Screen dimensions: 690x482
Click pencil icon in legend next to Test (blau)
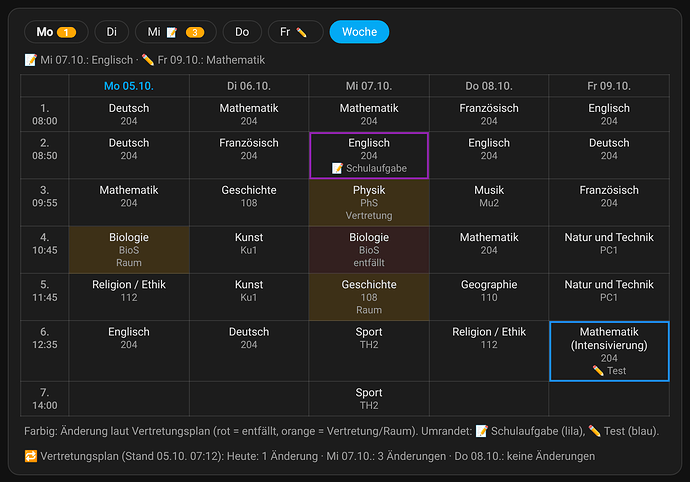click(x=595, y=431)
